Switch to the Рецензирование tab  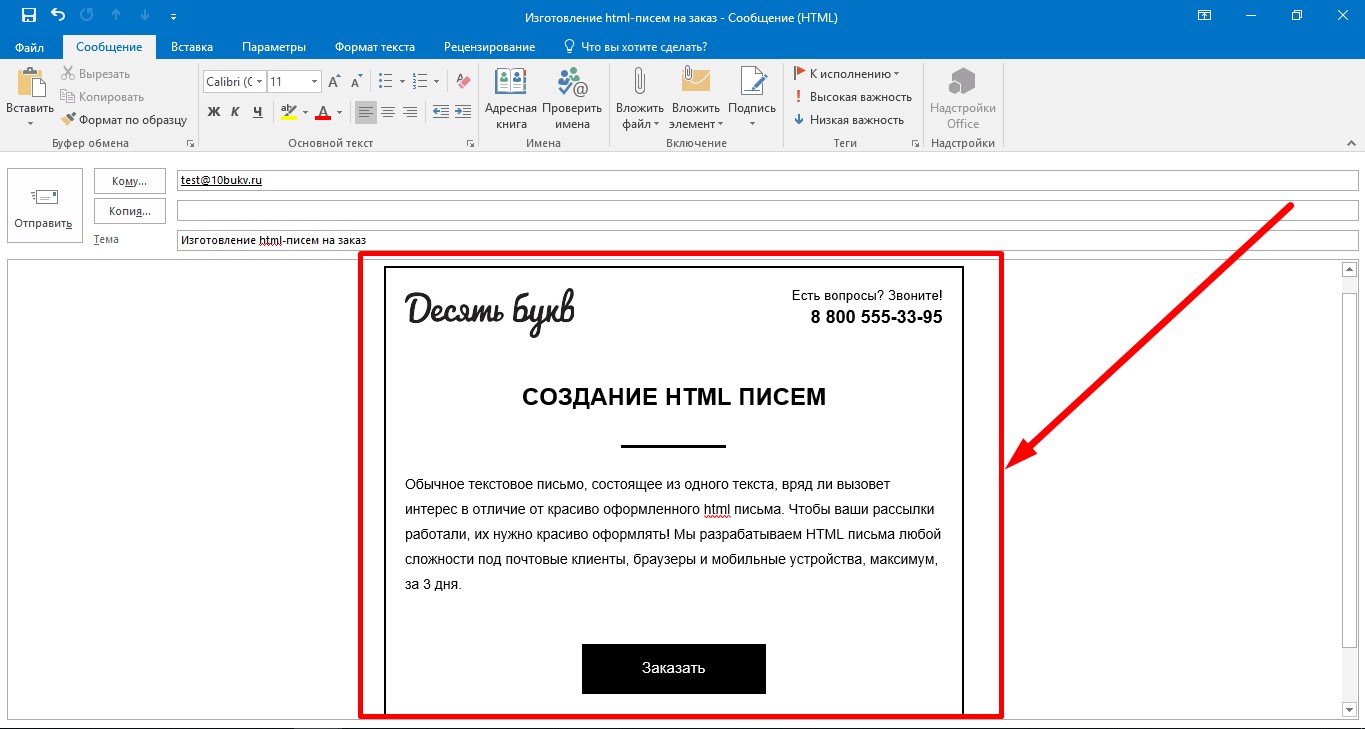coord(489,47)
